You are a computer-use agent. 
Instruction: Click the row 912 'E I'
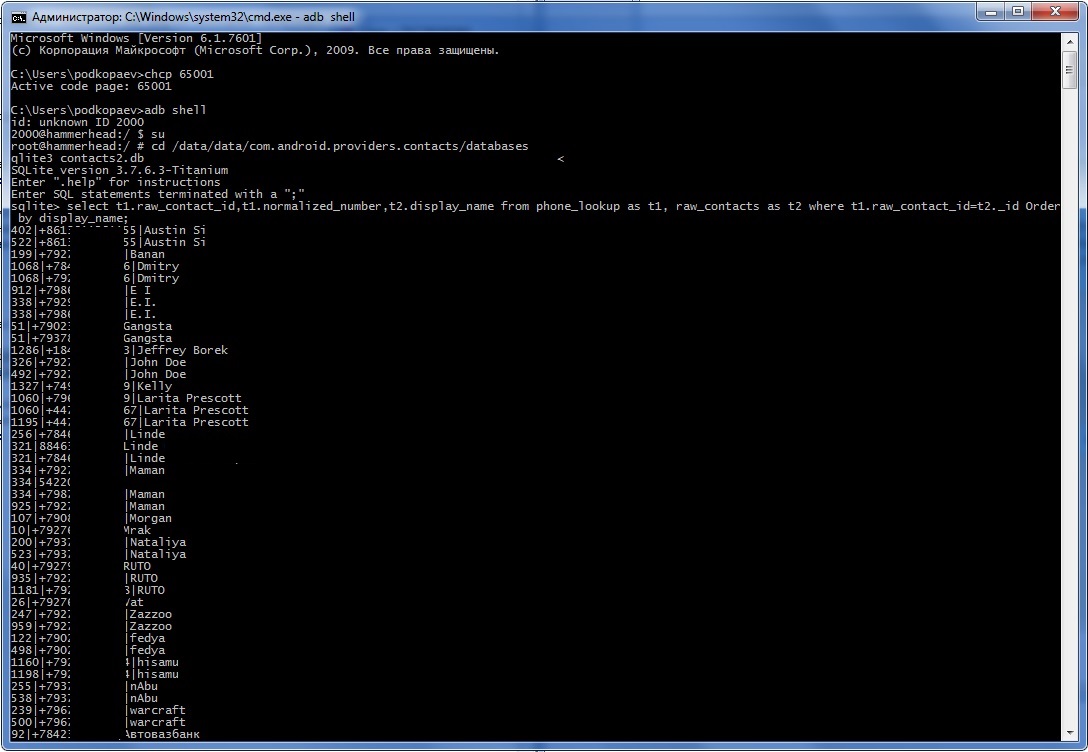[80, 290]
